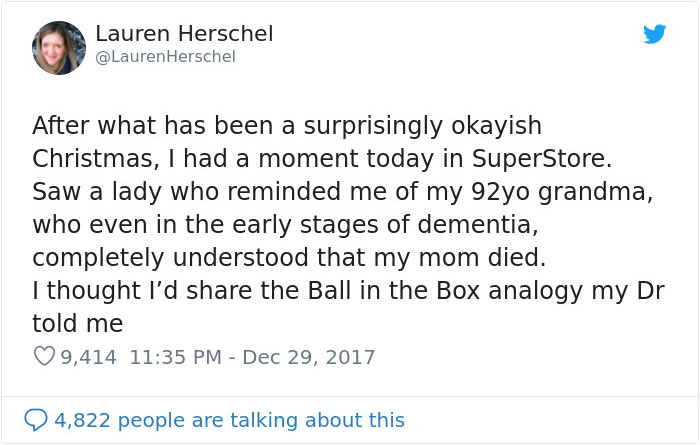Click the 9,414 likes count
700x445 pixels.
pos(89,356)
